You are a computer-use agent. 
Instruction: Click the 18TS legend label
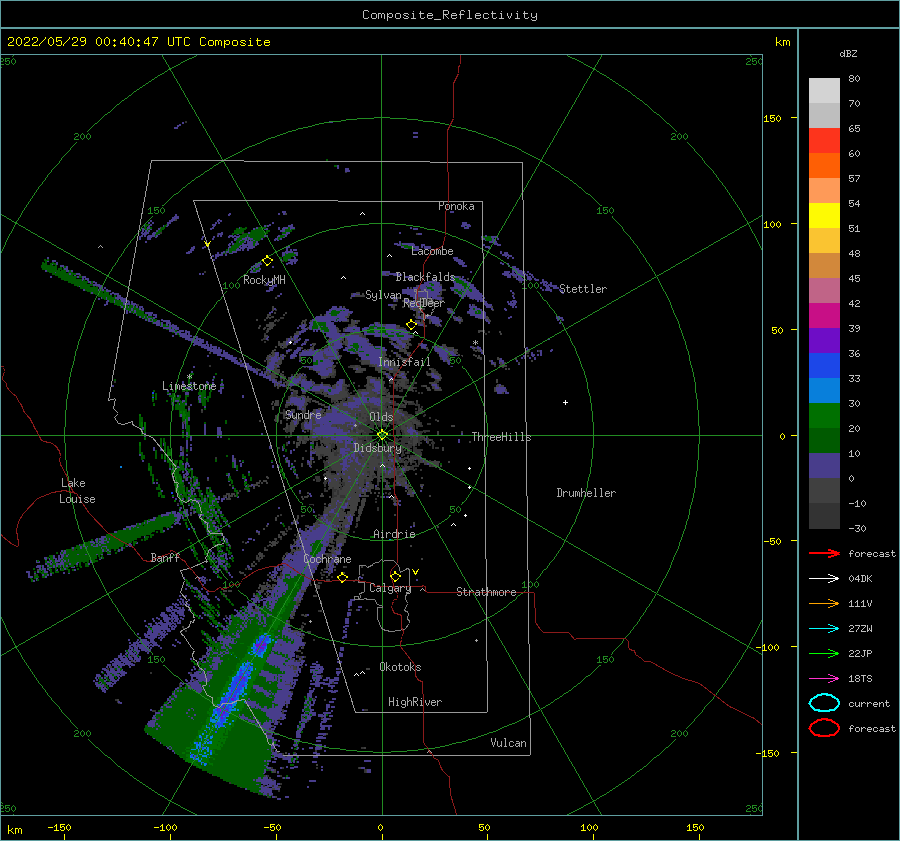860,679
